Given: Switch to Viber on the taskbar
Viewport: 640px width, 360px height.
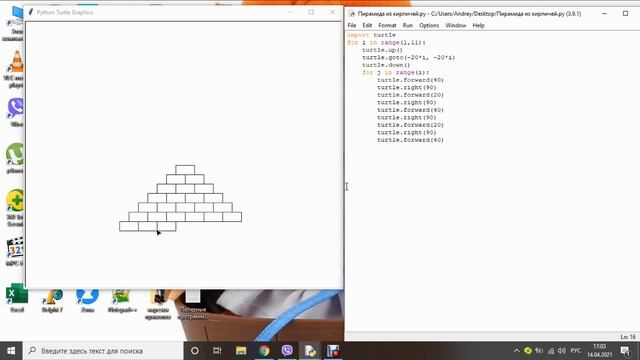Looking at the screenshot, I should 287,351.
